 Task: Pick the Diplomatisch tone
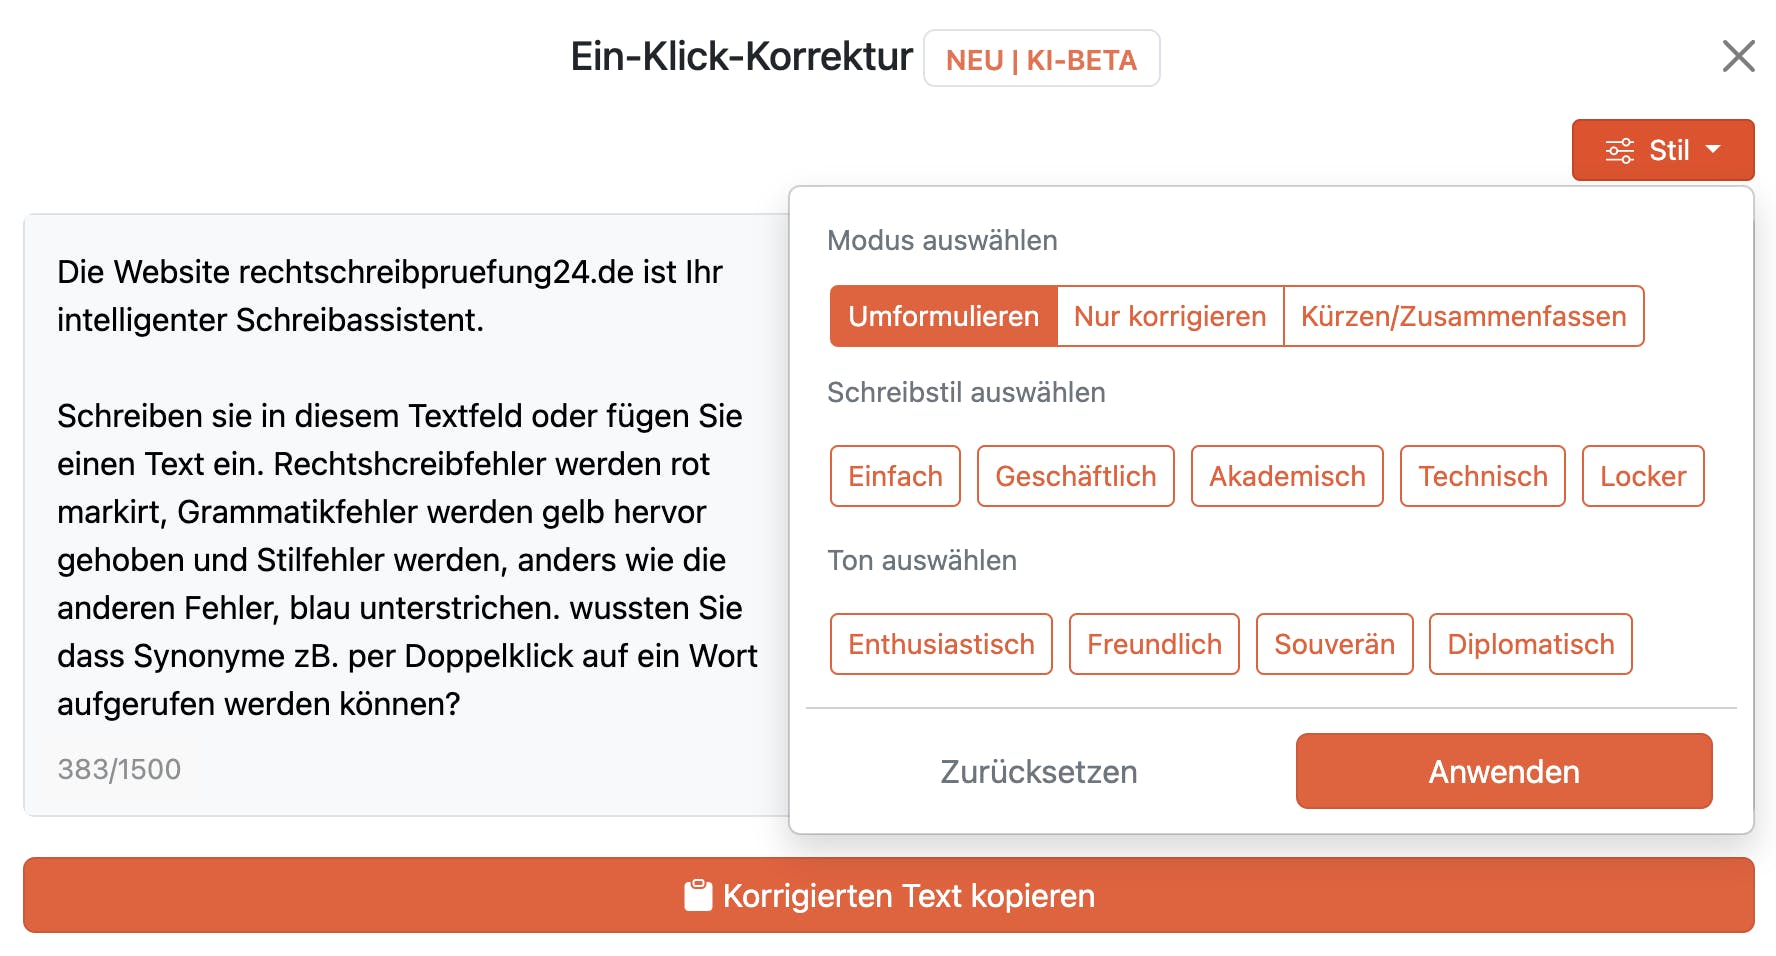[1530, 644]
